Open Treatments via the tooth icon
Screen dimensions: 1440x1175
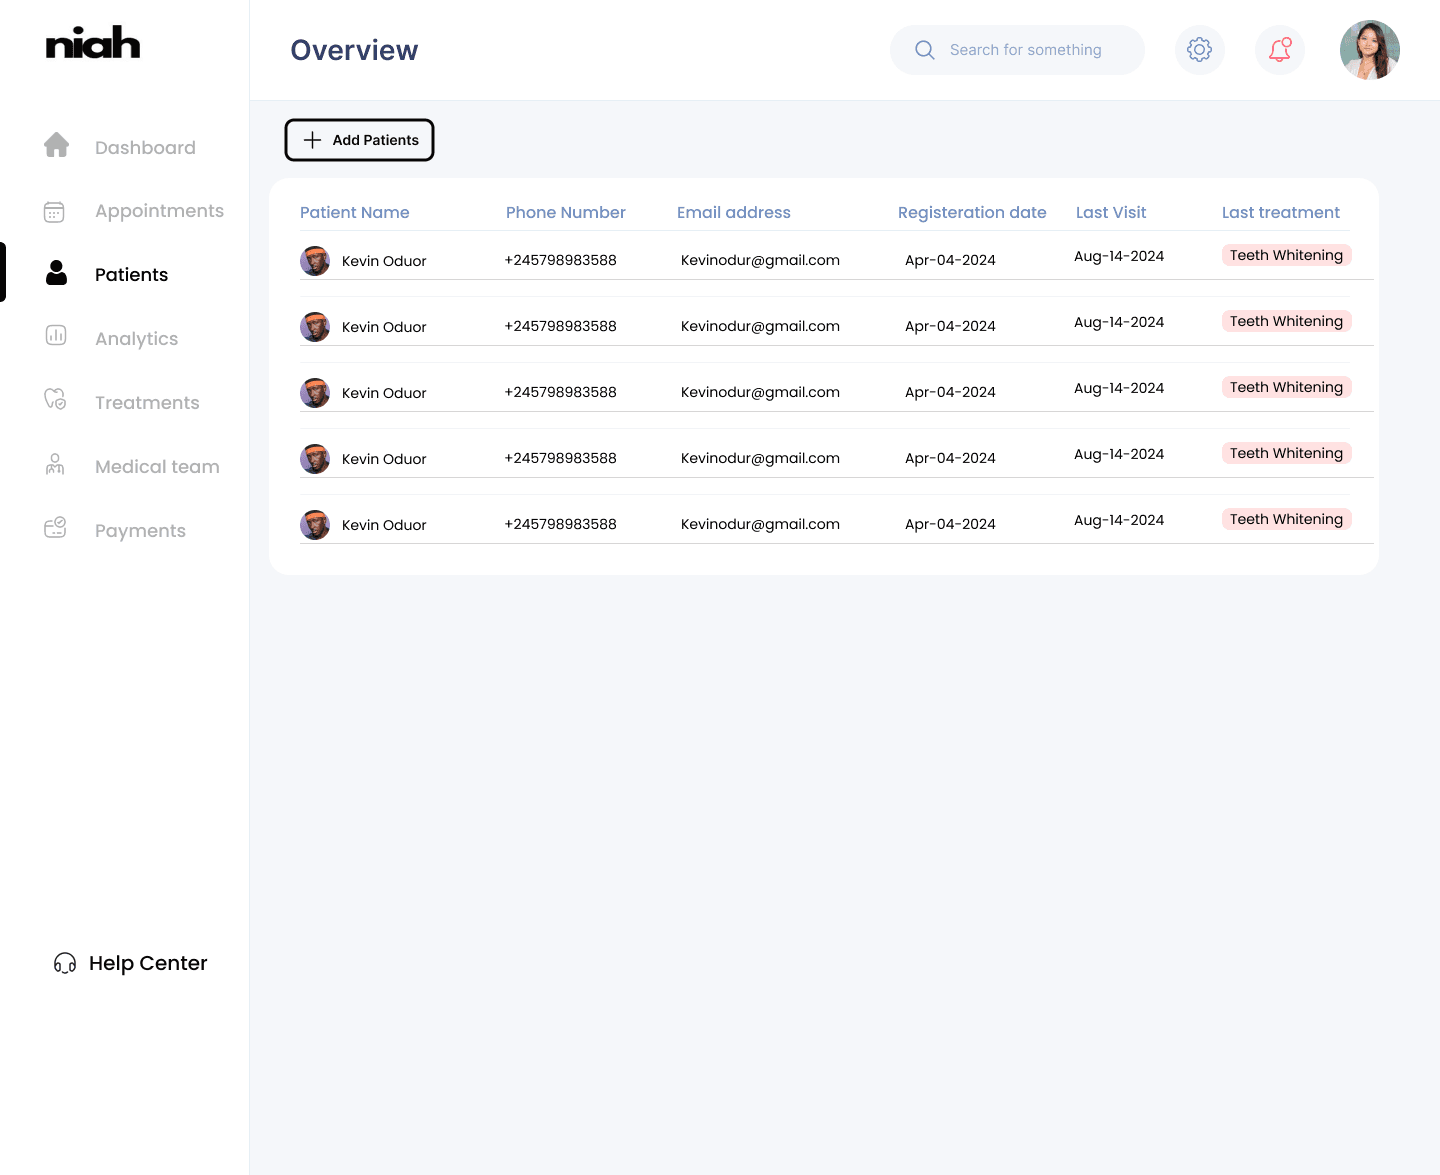(x=55, y=399)
